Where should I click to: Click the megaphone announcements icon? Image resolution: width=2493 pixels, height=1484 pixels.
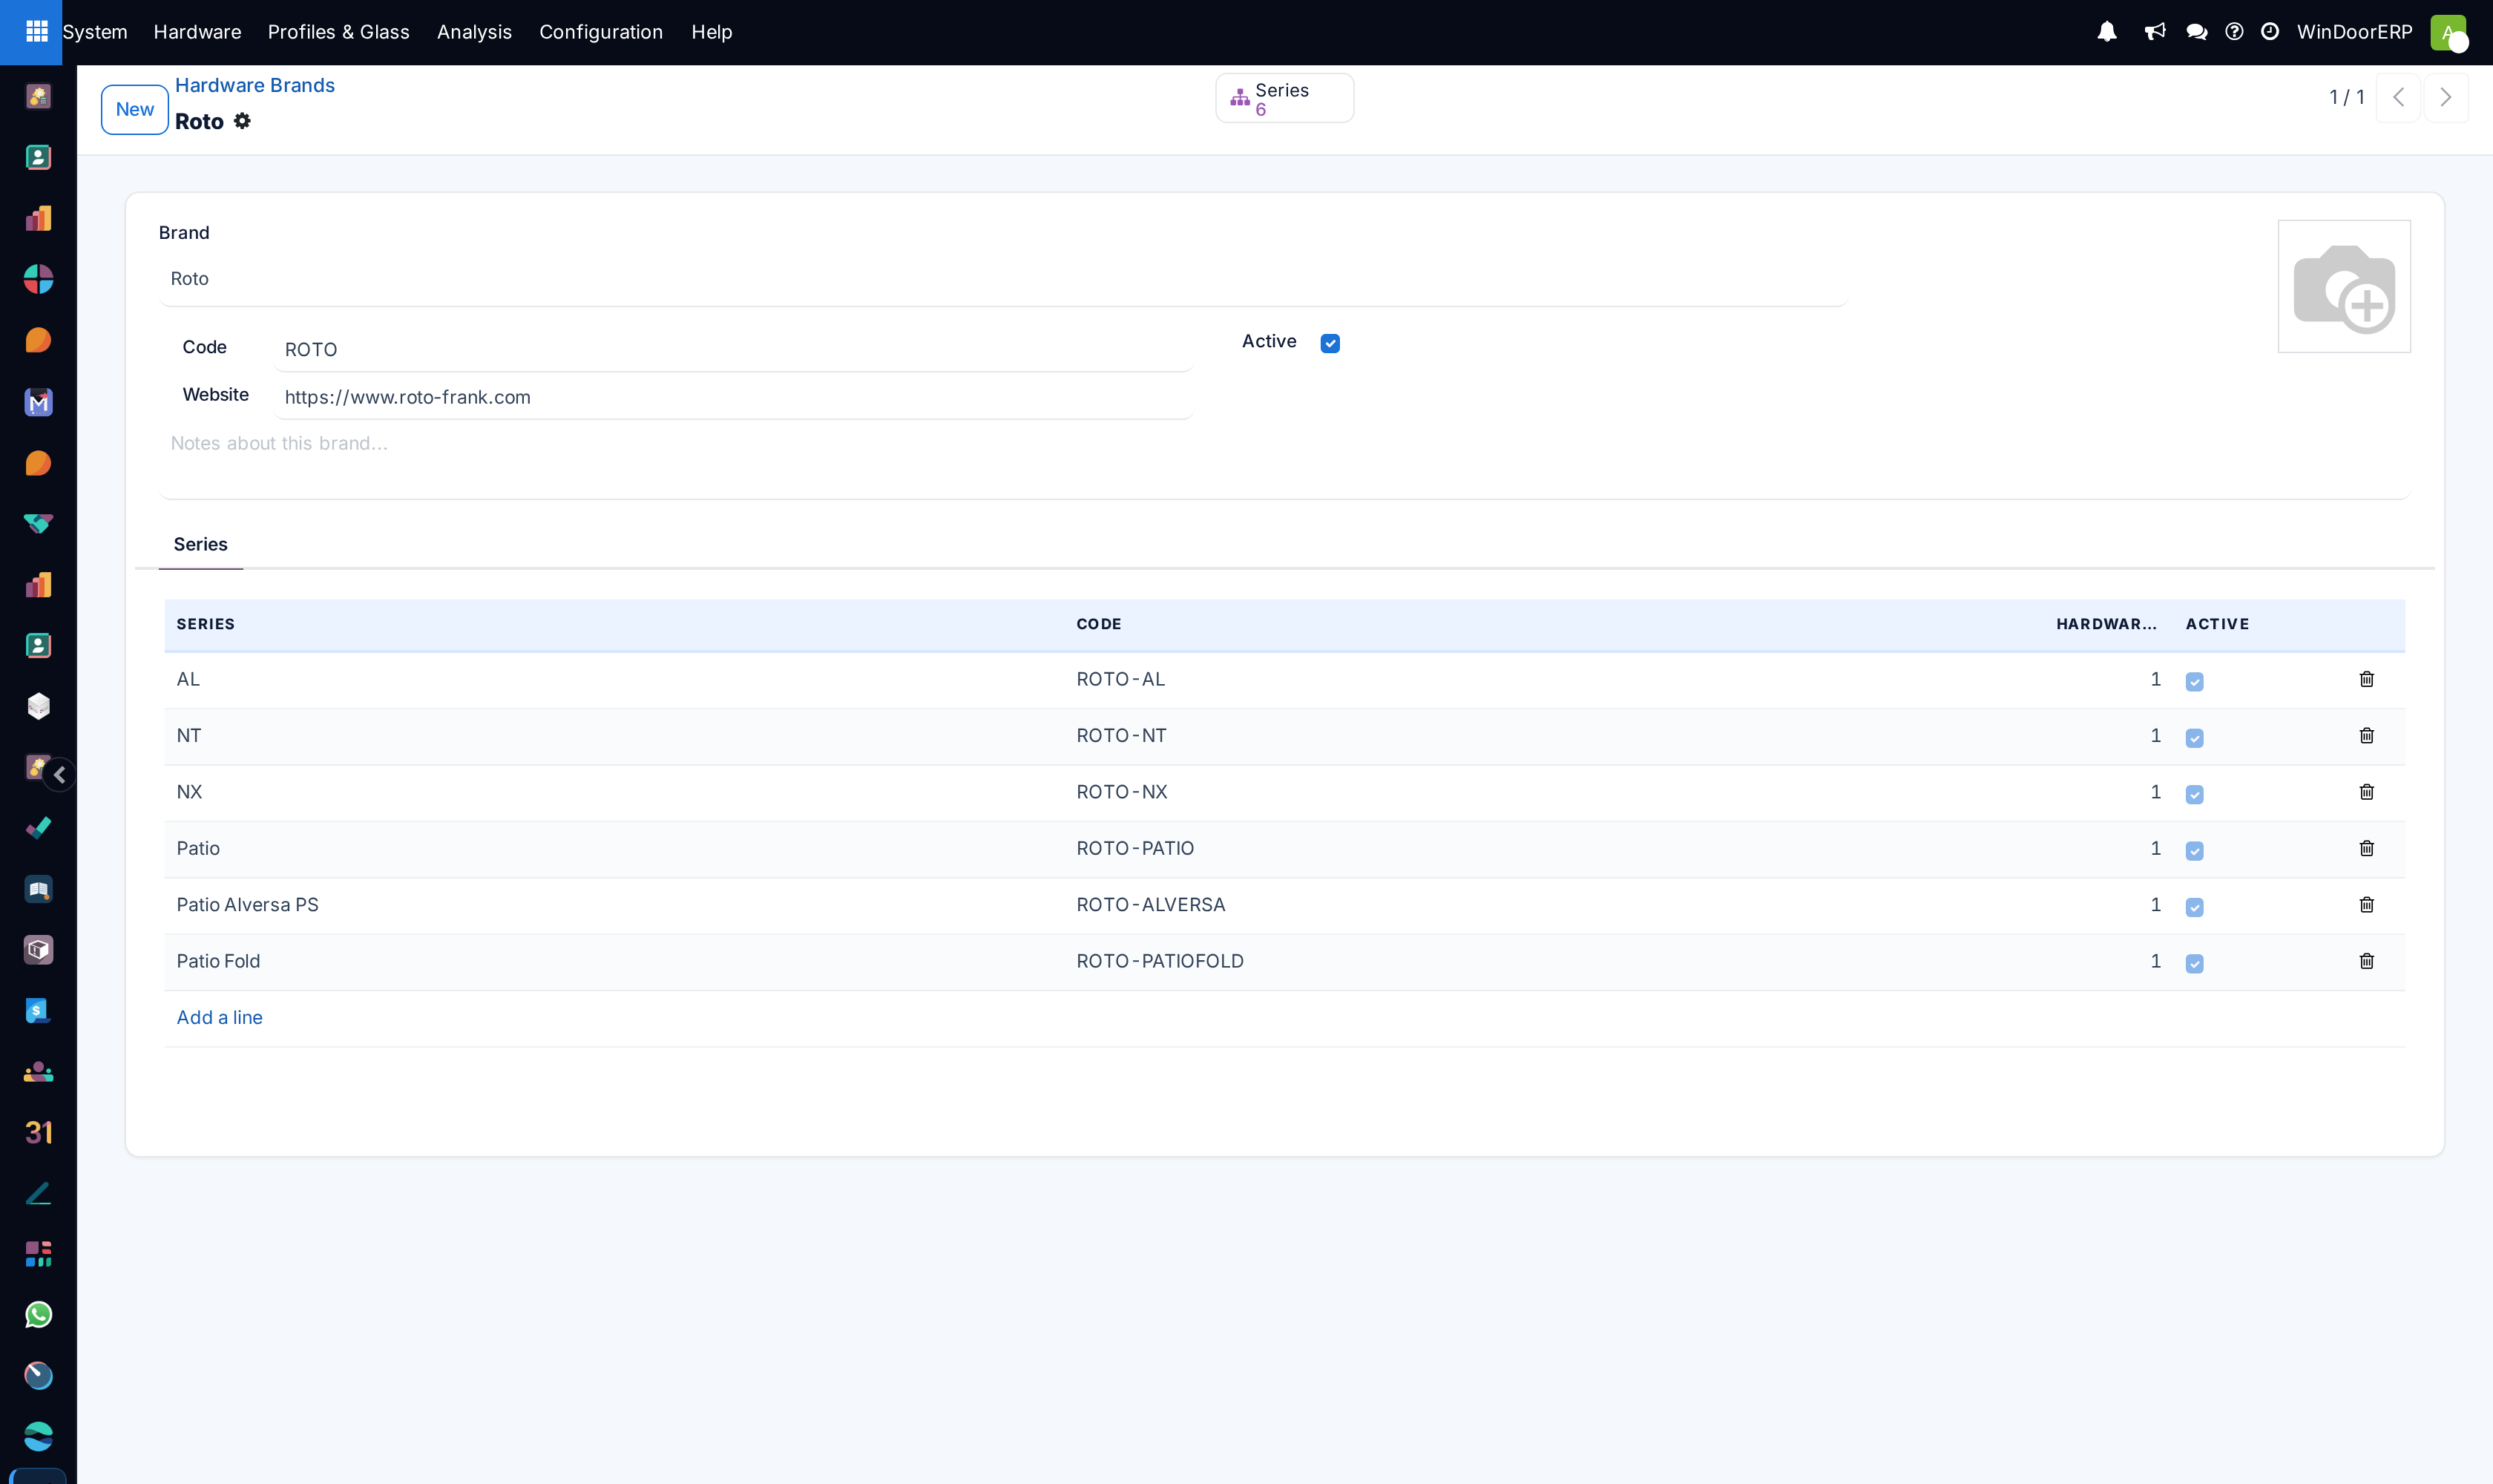[x=2155, y=32]
